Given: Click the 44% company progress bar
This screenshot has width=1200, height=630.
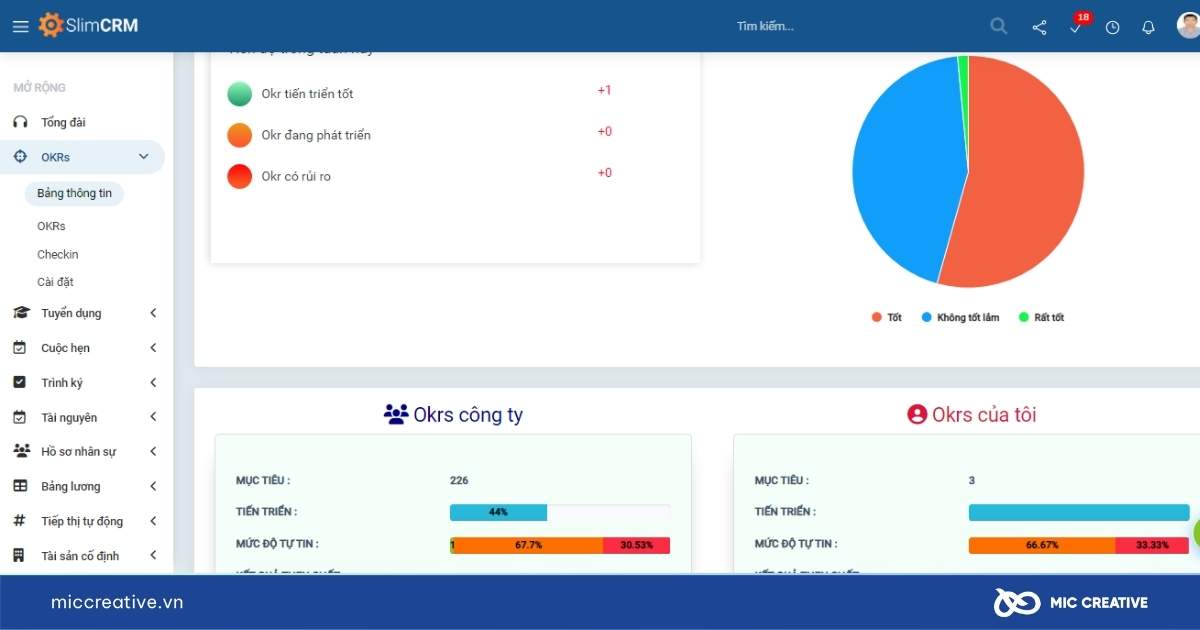Looking at the screenshot, I should coord(498,512).
